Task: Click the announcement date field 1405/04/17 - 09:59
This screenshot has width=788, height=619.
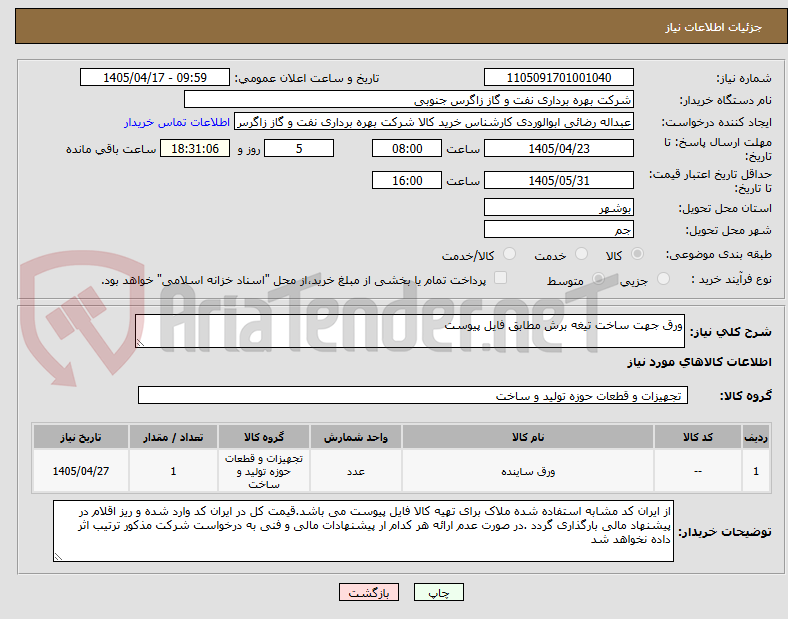Action: (x=155, y=78)
